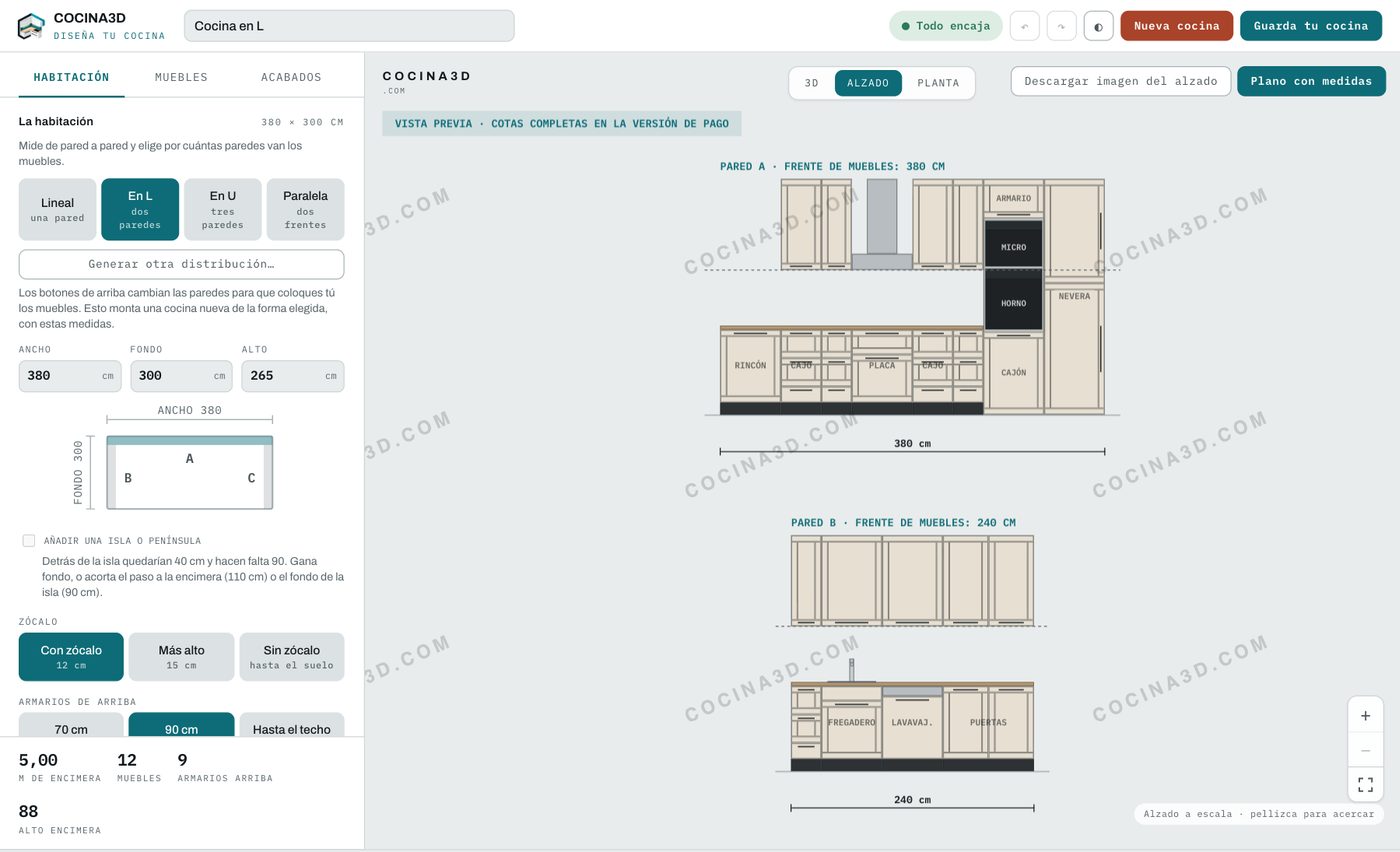Image resolution: width=1400 pixels, height=852 pixels.
Task: Click the Alto 265 input field
Action: (x=292, y=376)
